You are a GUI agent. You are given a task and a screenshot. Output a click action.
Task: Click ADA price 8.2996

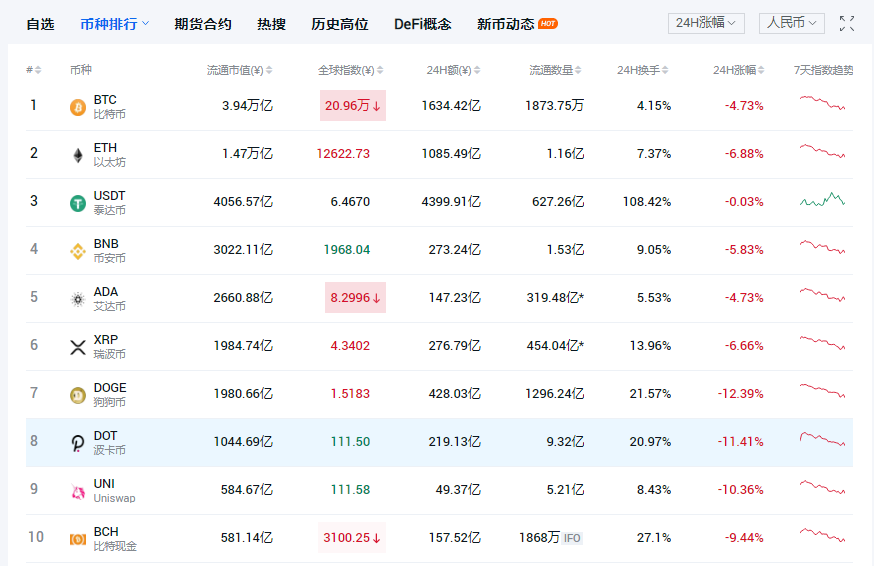click(x=355, y=298)
